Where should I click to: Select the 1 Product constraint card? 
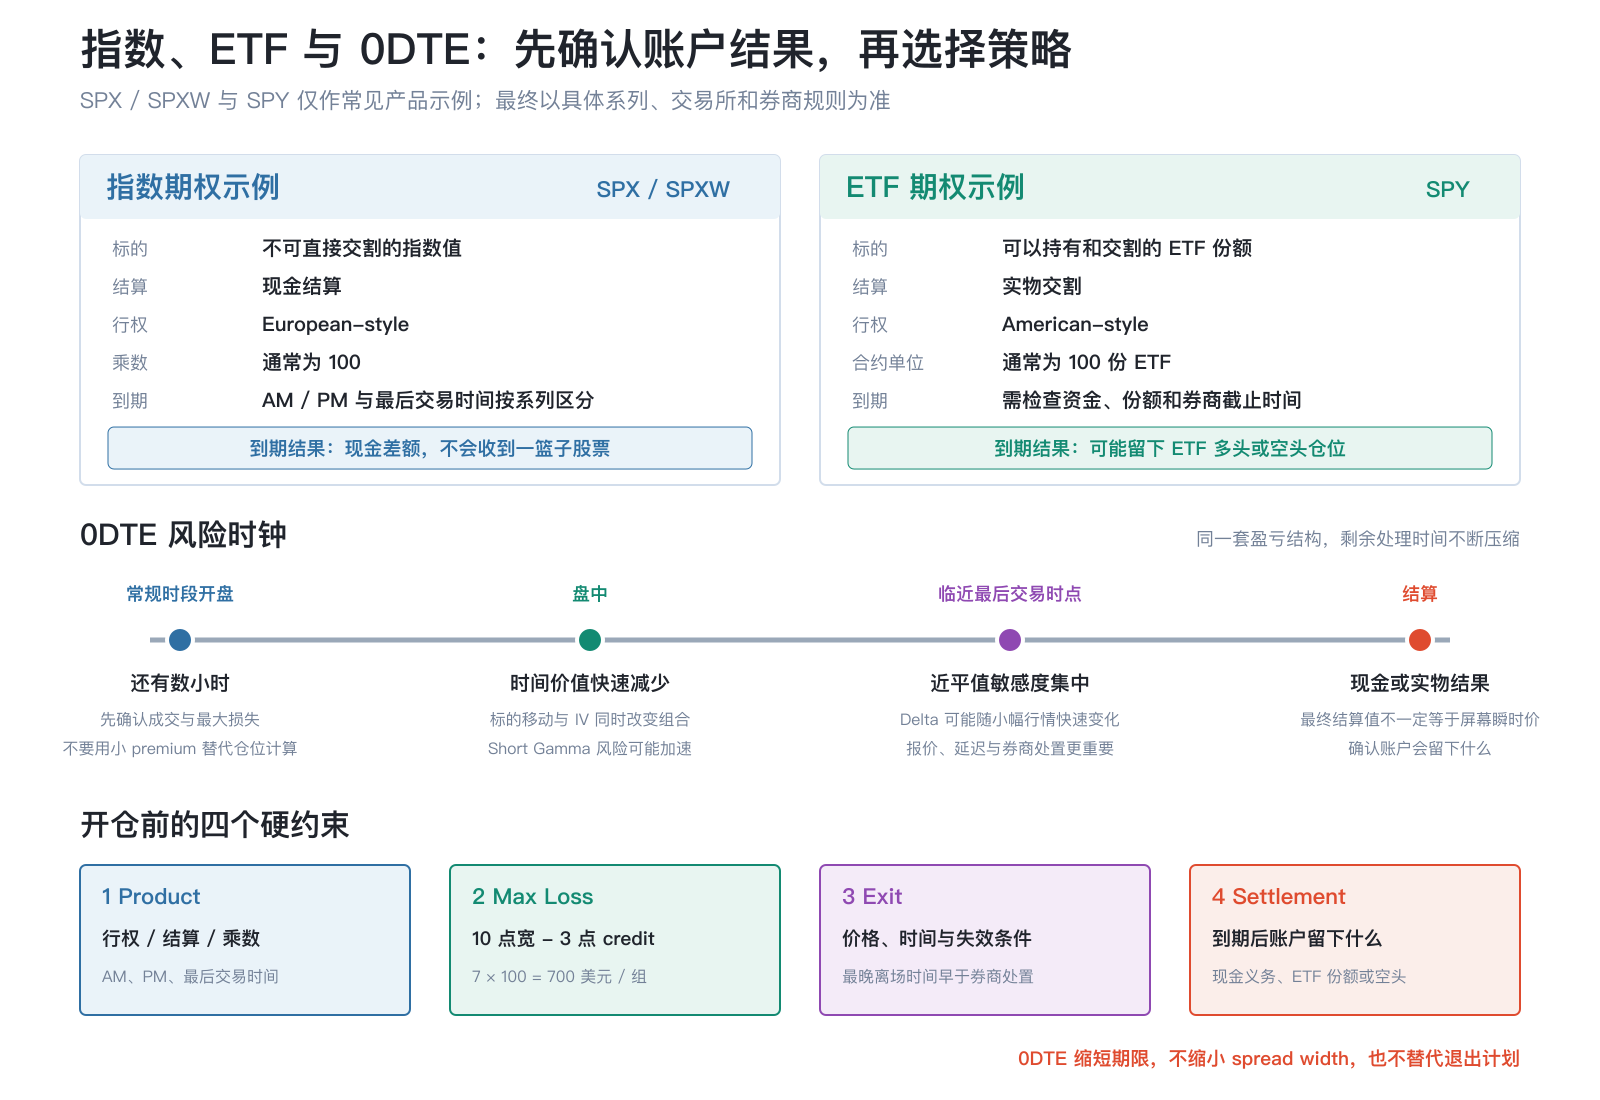point(245,940)
